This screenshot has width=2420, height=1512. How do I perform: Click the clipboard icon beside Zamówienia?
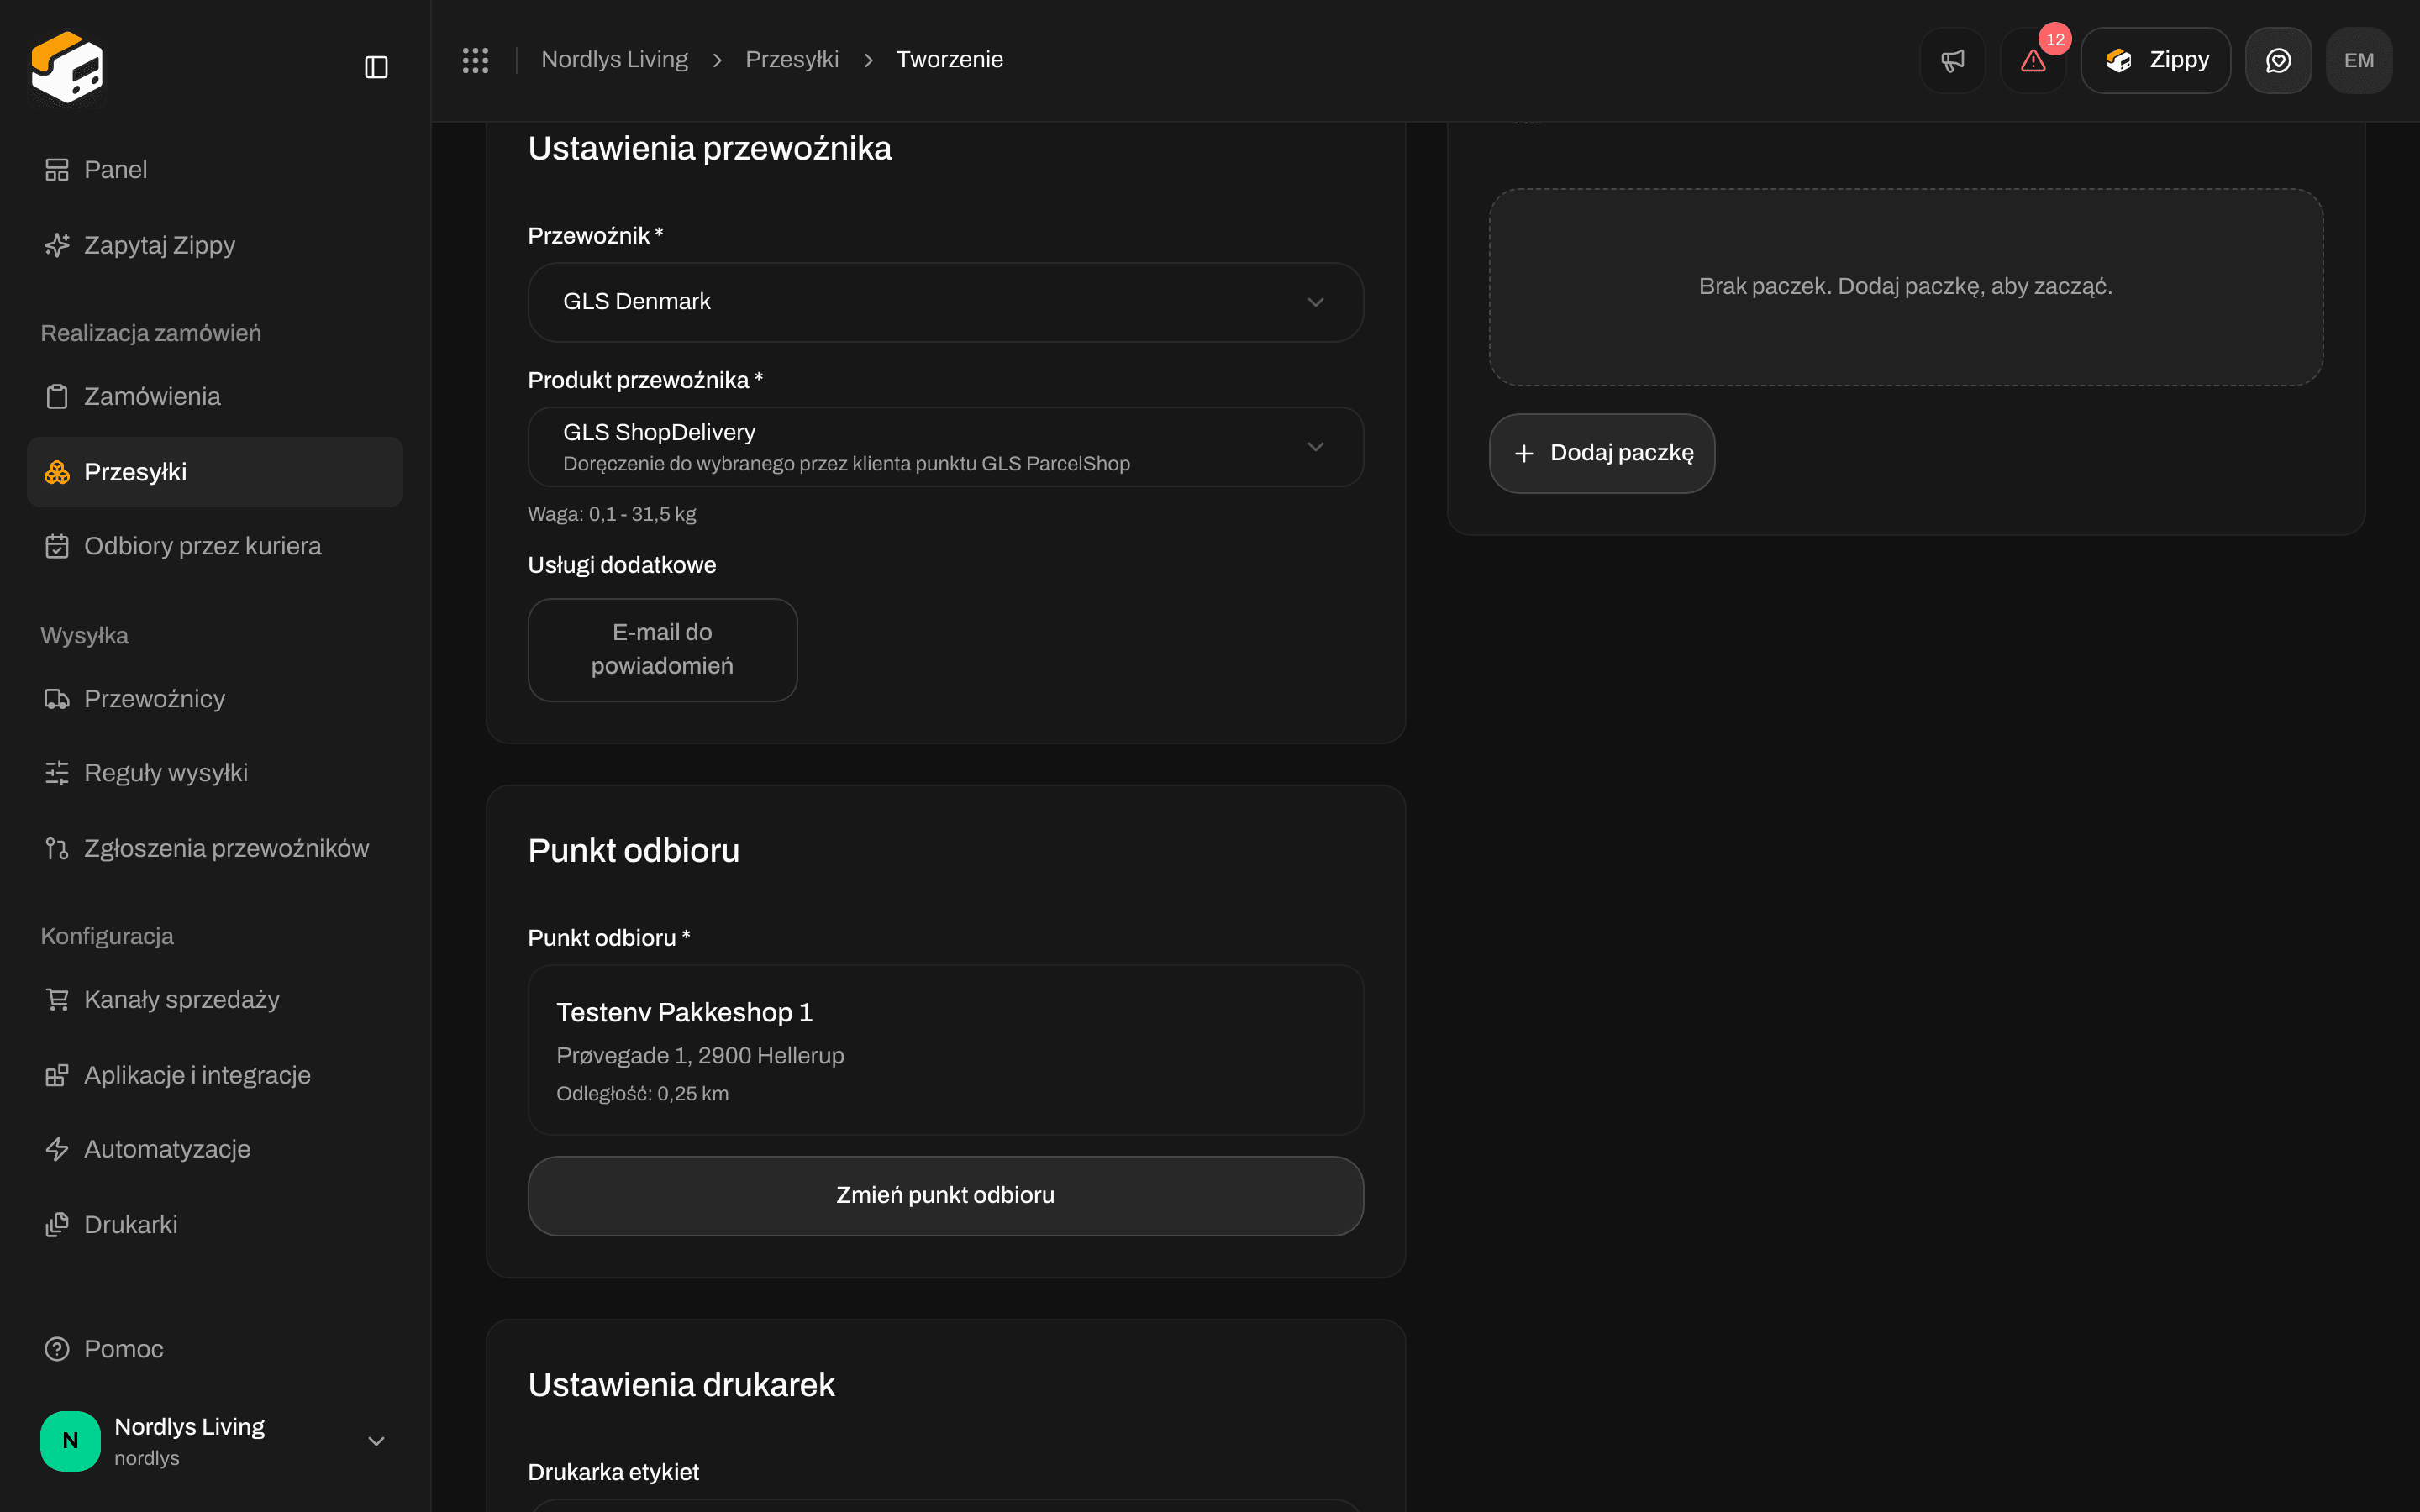(57, 397)
